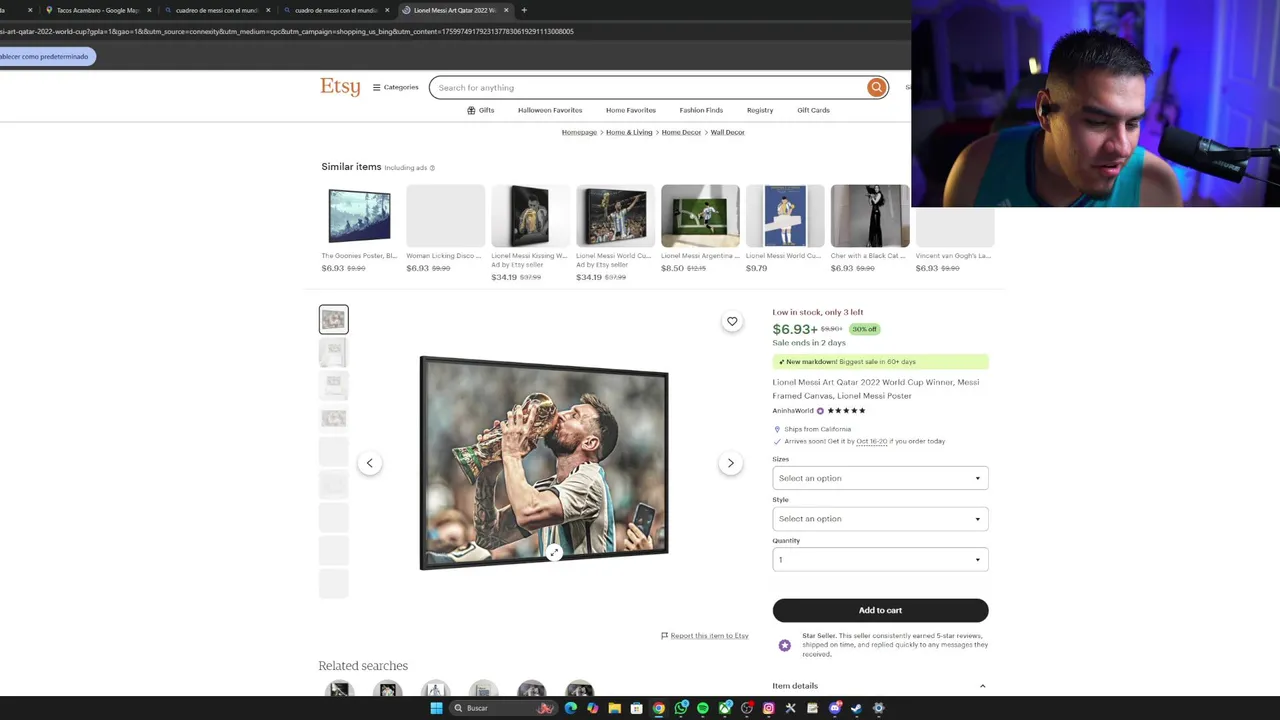Open Spotify from taskbar

pyautogui.click(x=703, y=708)
